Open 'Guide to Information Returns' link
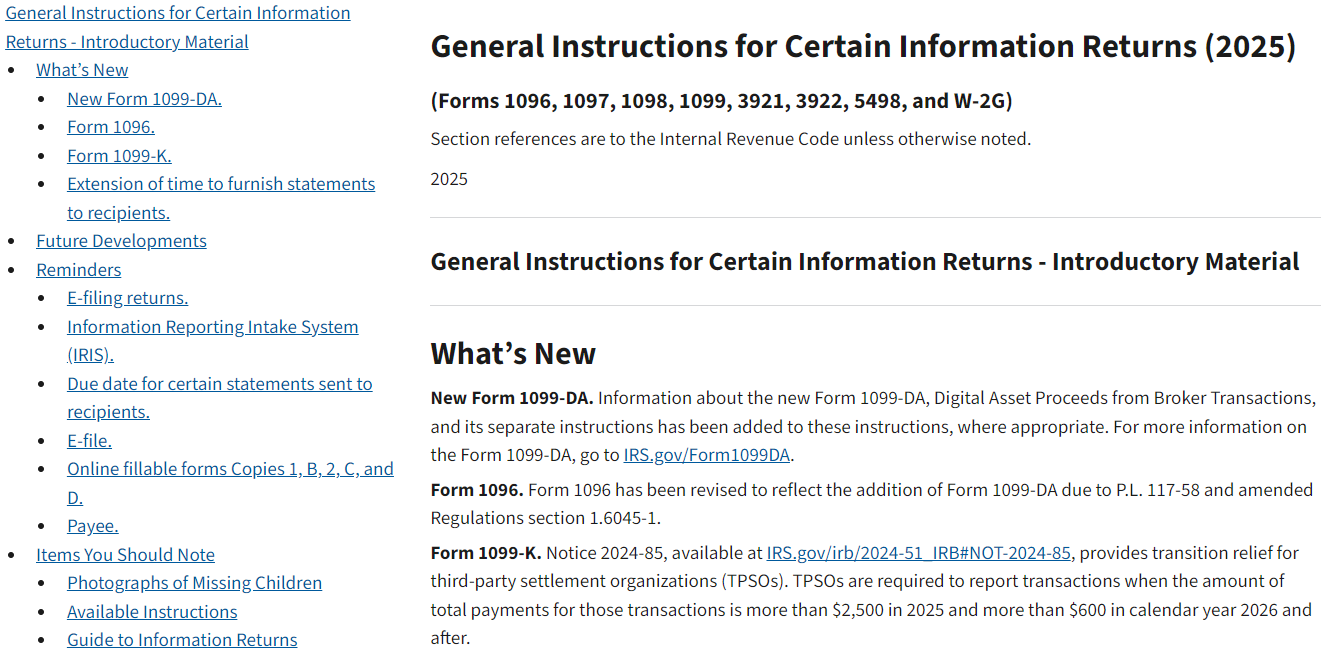This screenshot has height=654, width=1324. 182,640
